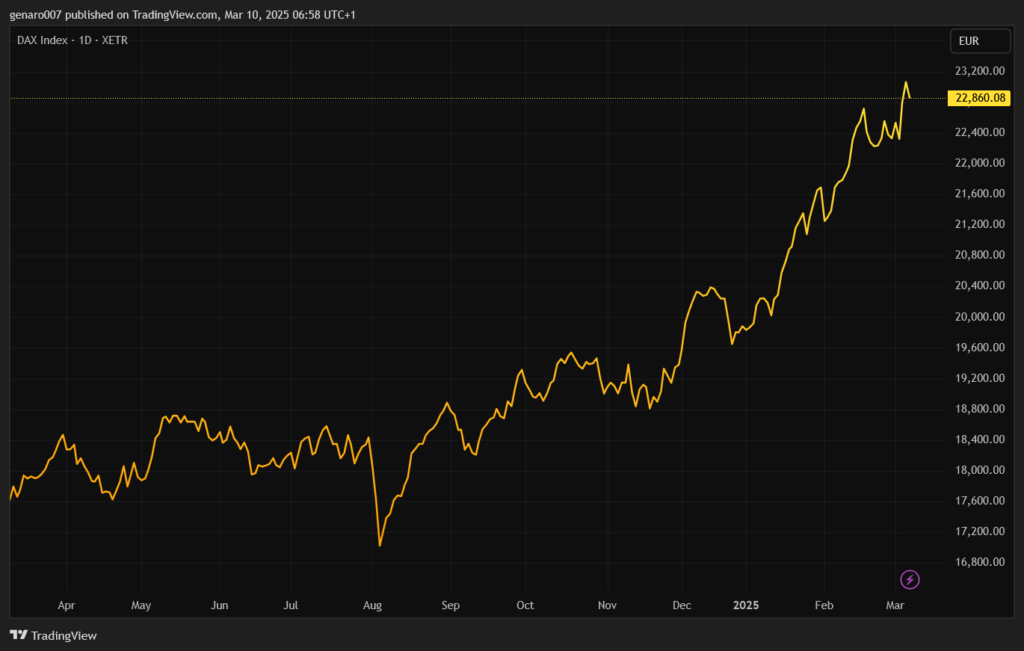Viewport: 1024px width, 651px height.
Task: Click the Mar label on time axis
Action: [896, 605]
